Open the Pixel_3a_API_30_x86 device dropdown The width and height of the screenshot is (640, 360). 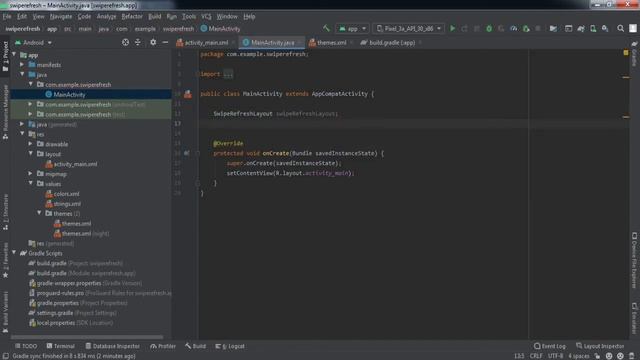409,29
